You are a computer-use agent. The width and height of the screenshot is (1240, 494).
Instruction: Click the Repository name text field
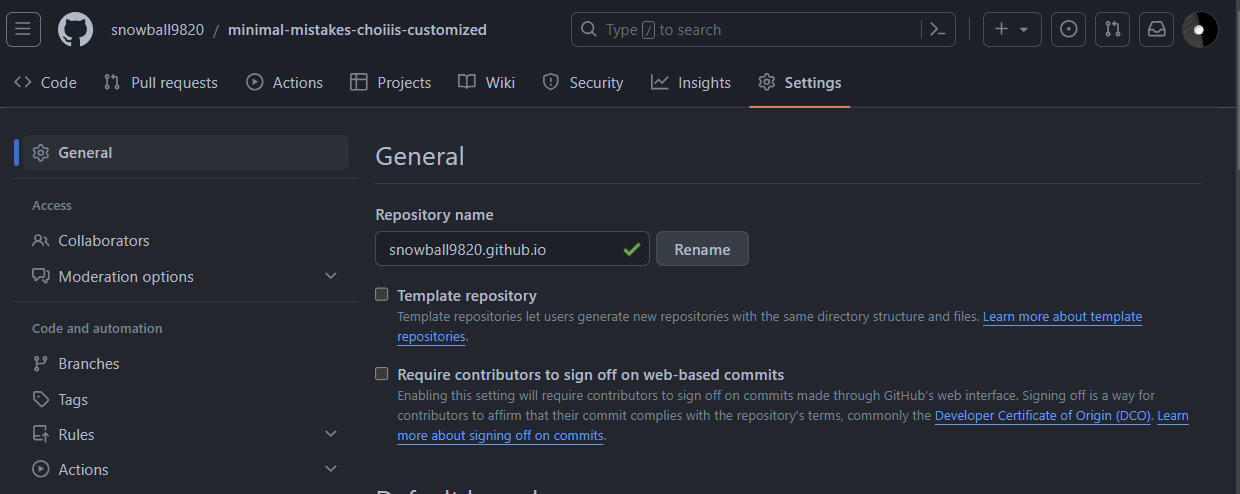click(x=500, y=249)
